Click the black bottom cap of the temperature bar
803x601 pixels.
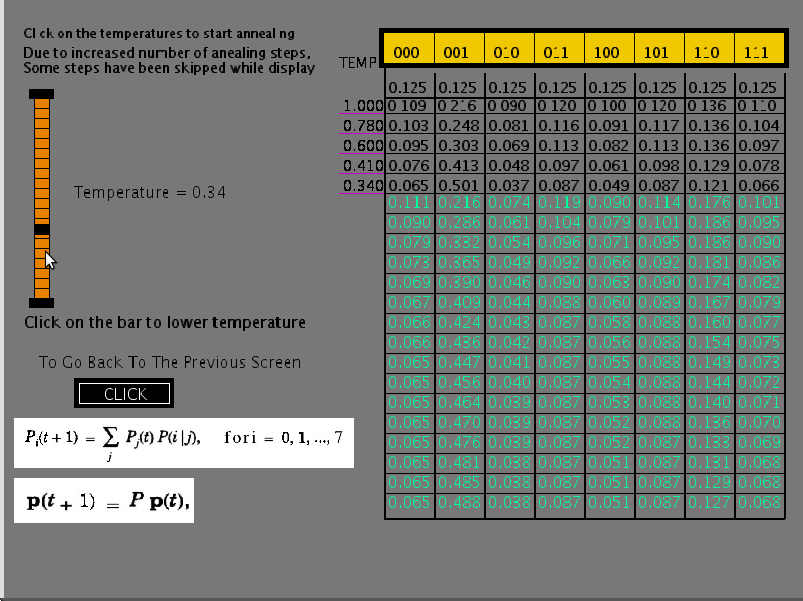tap(41, 303)
